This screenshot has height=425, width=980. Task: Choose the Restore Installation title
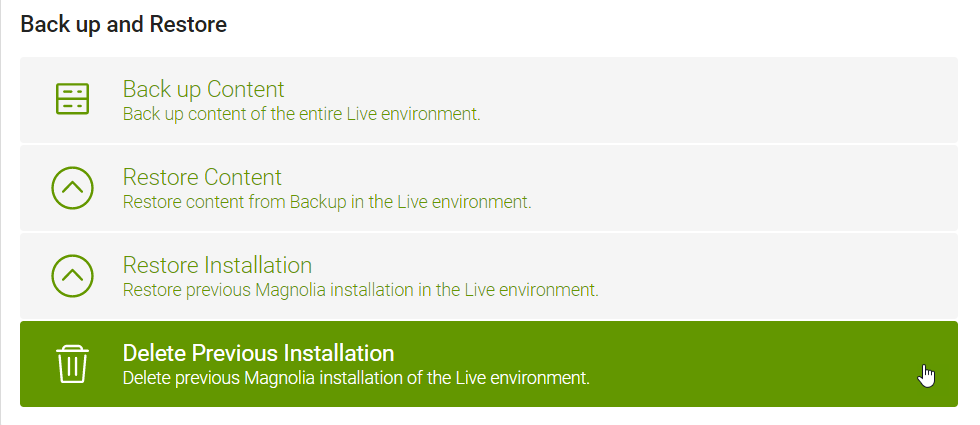[x=217, y=266]
